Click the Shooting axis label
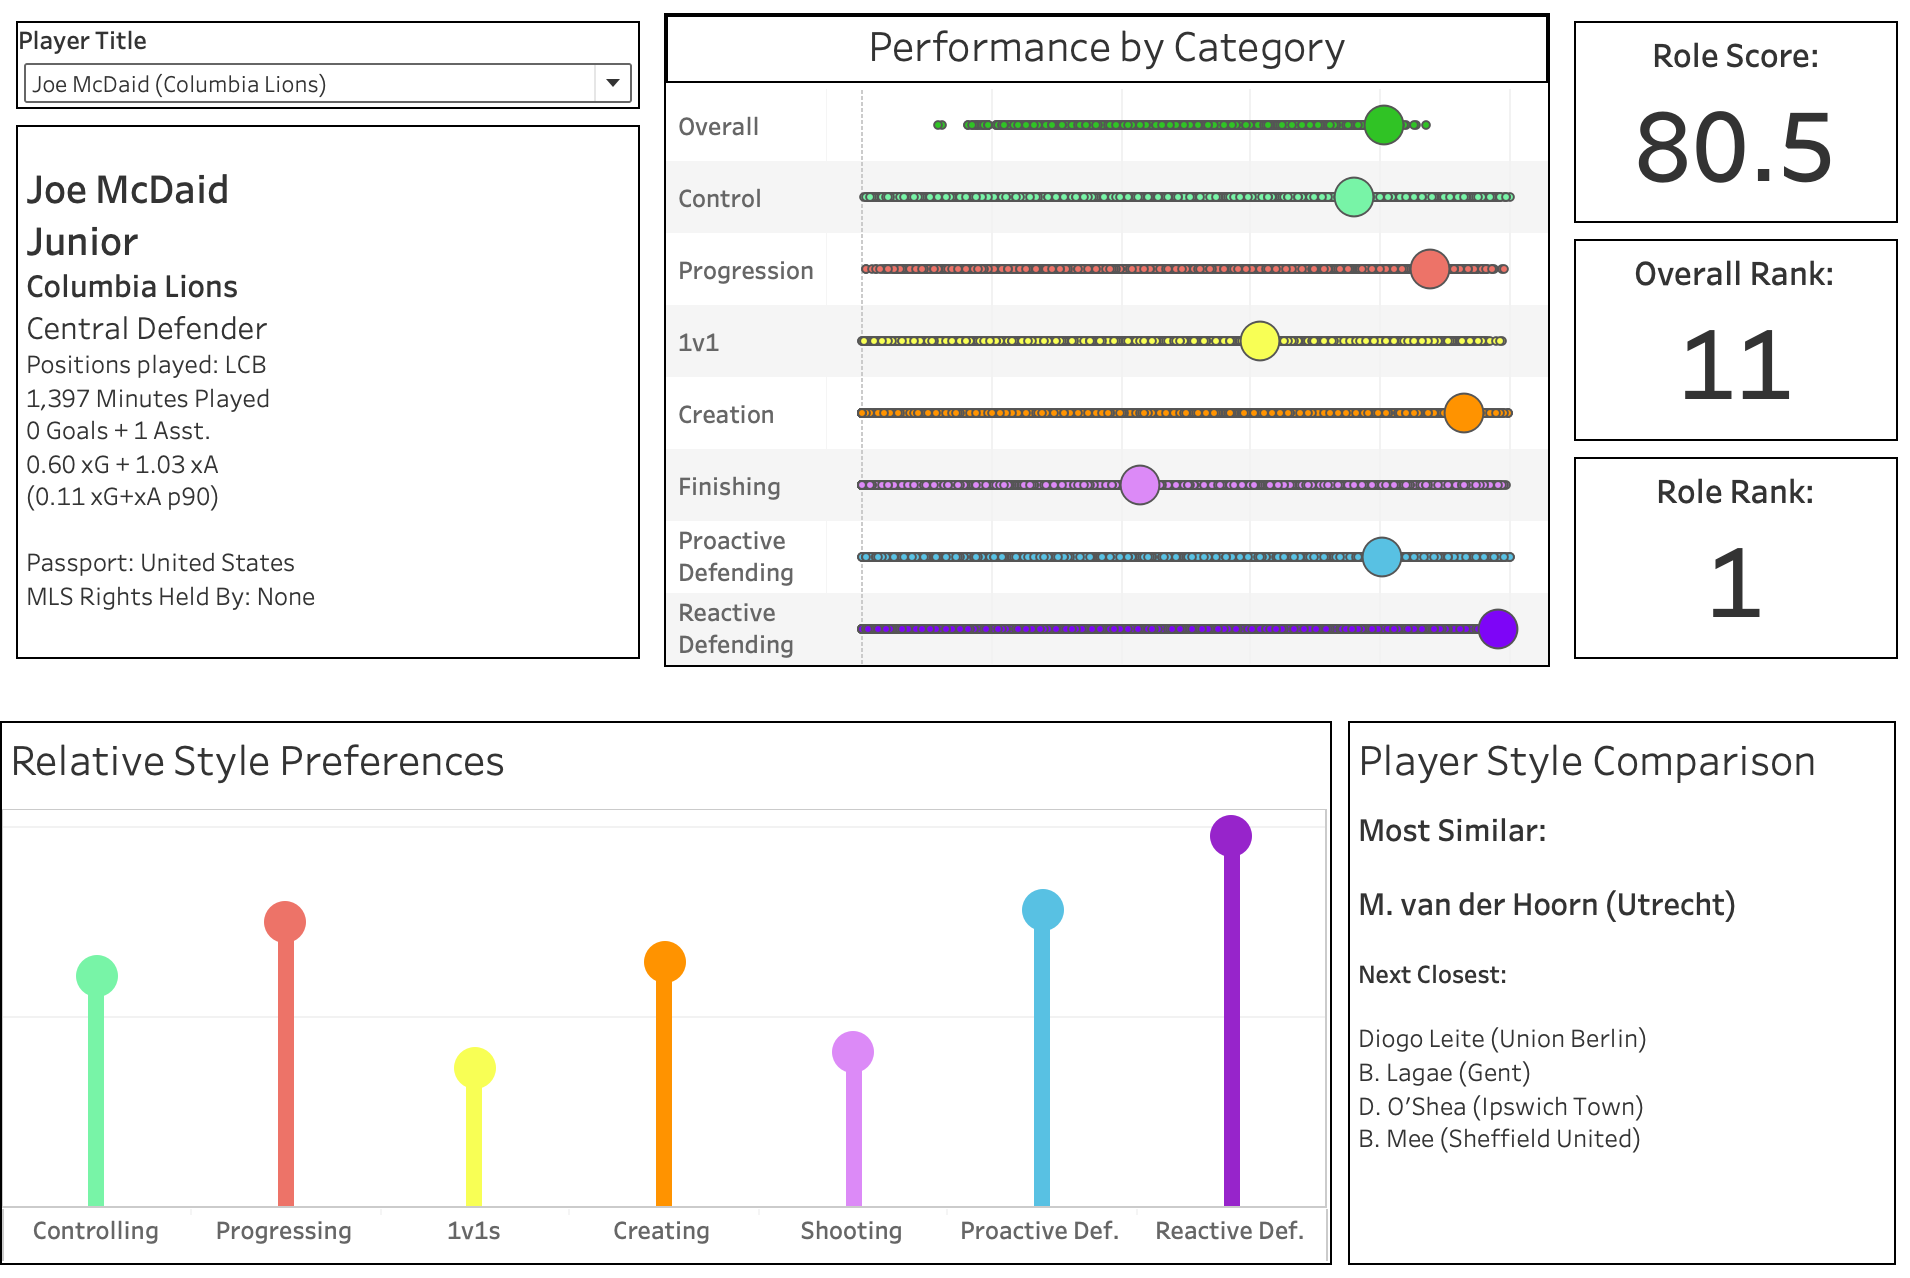 [x=851, y=1231]
